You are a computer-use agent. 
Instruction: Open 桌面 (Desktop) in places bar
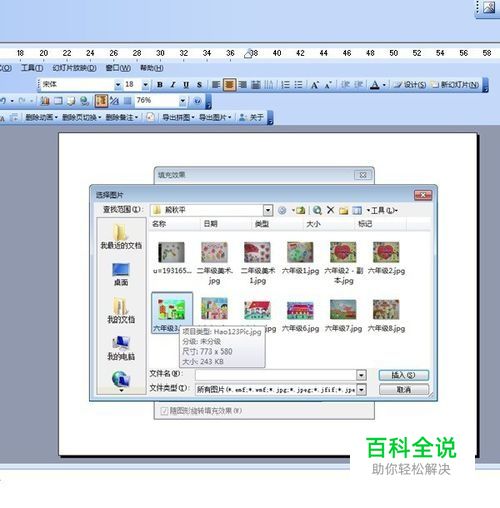pyautogui.click(x=121, y=274)
